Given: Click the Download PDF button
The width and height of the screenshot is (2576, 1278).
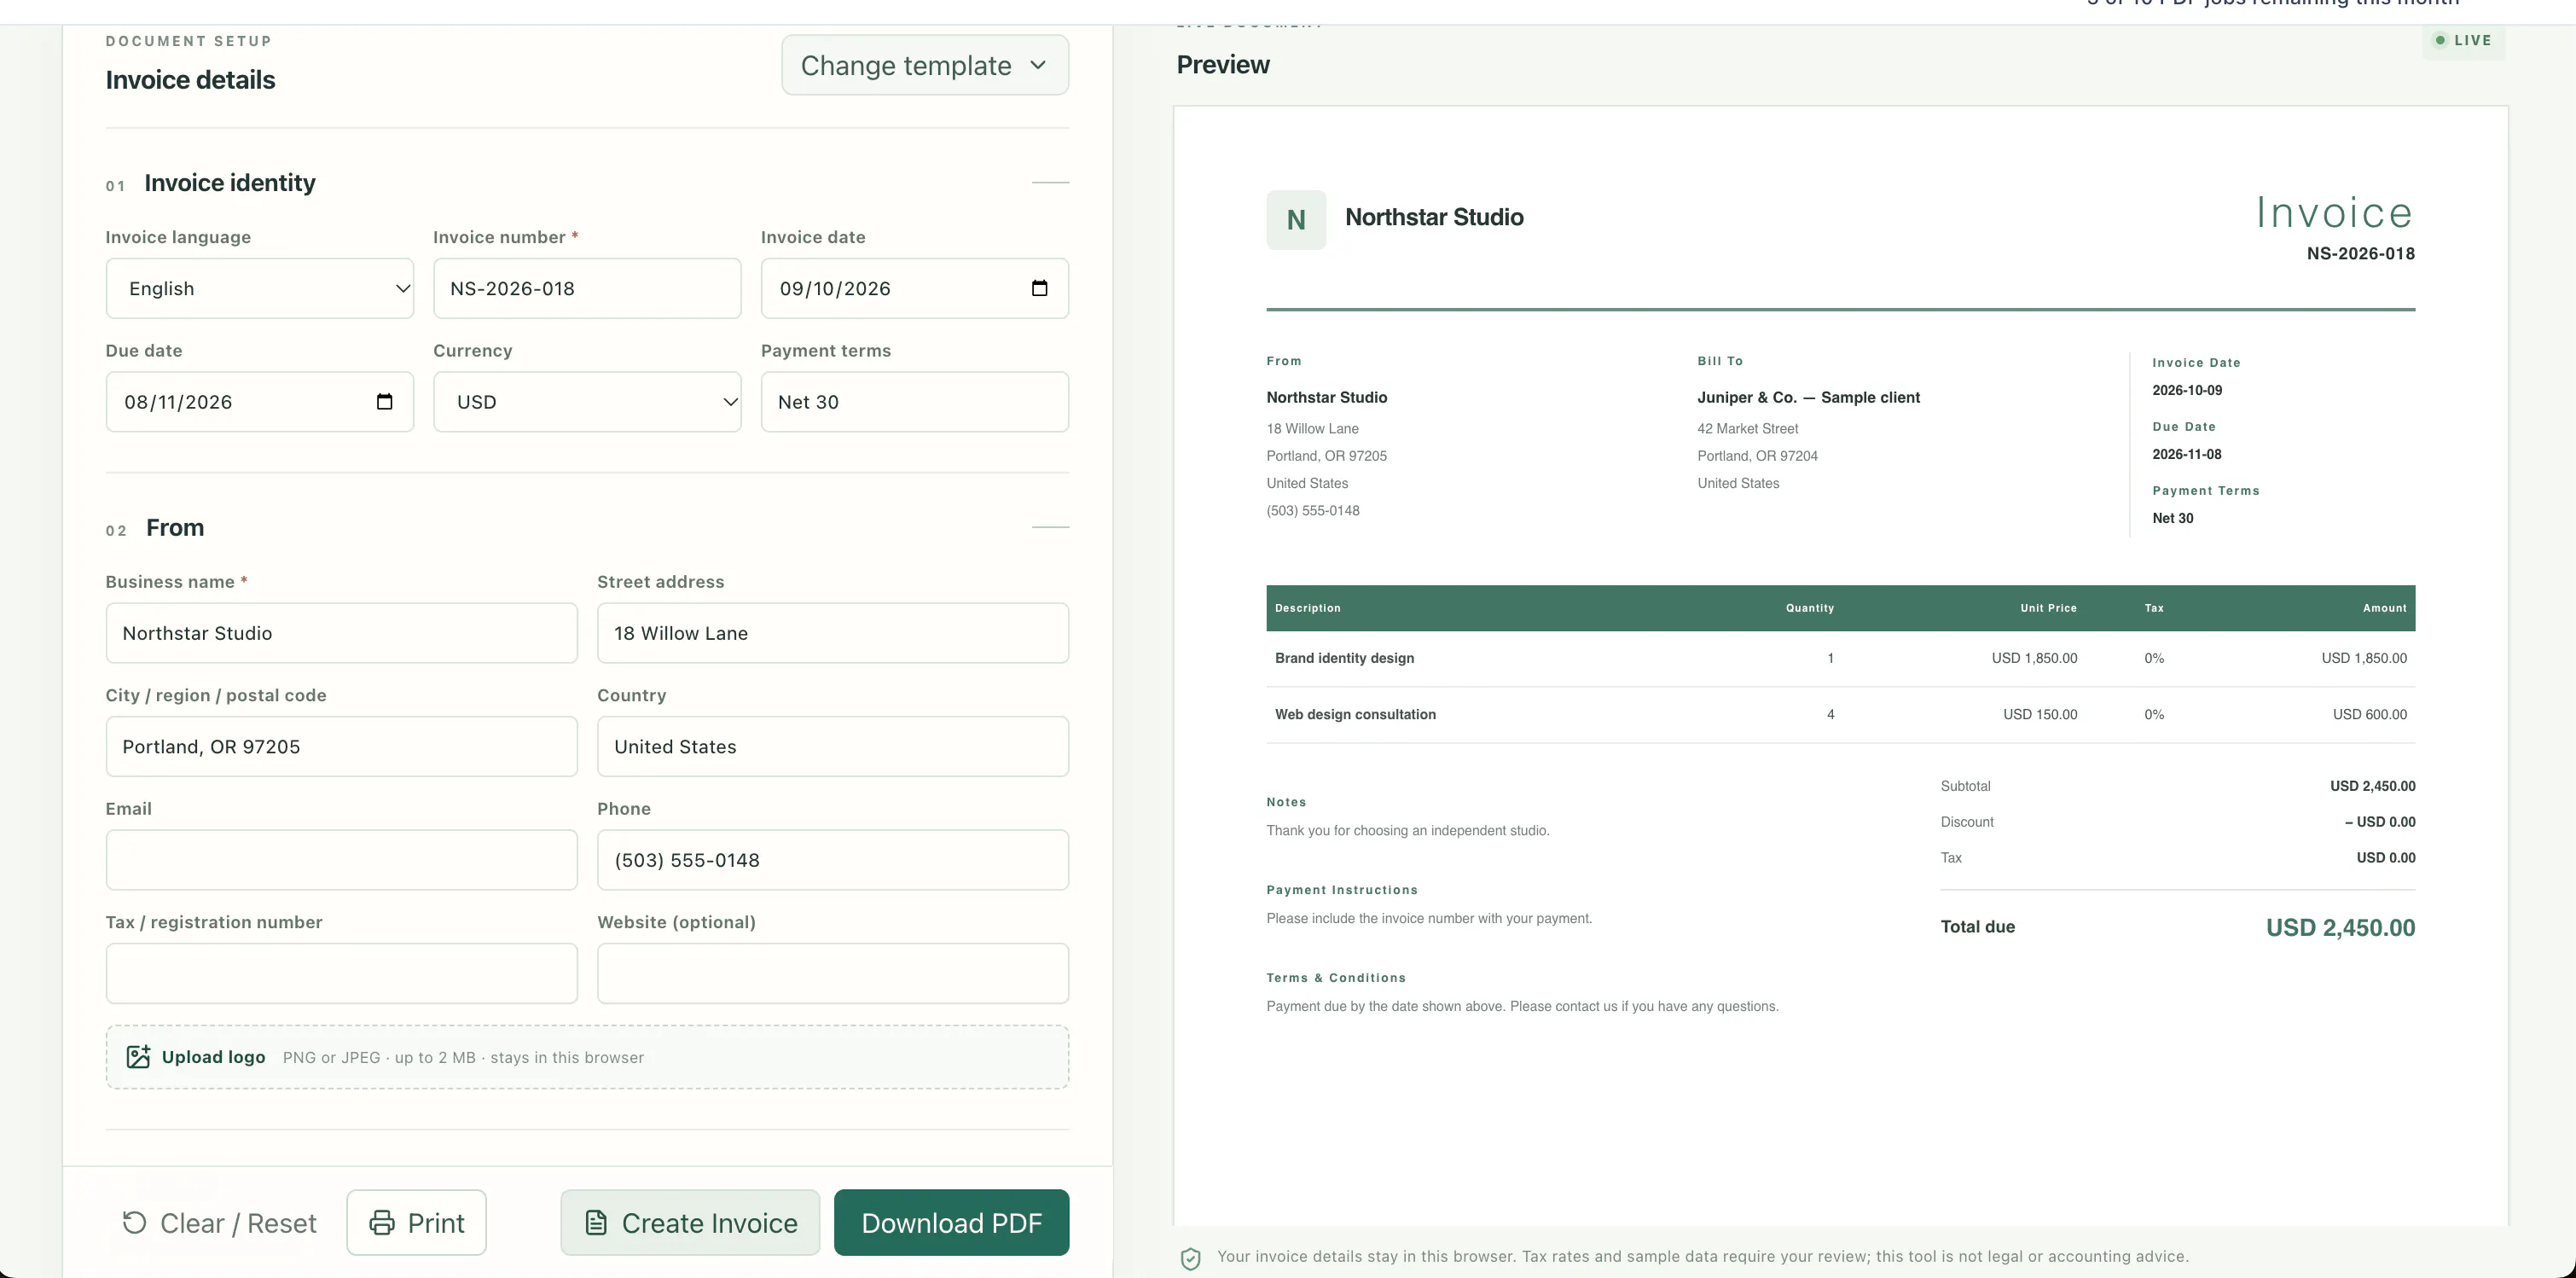Looking at the screenshot, I should (x=951, y=1223).
